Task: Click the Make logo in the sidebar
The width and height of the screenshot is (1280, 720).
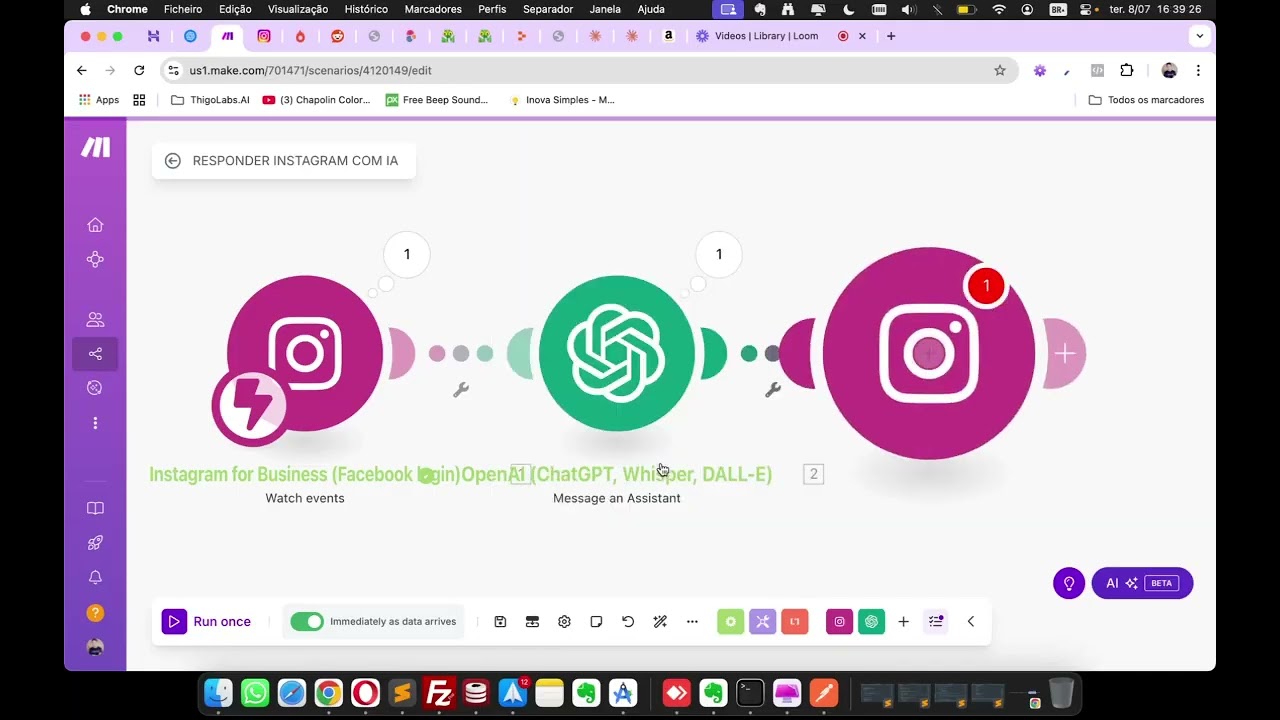Action: (x=95, y=147)
